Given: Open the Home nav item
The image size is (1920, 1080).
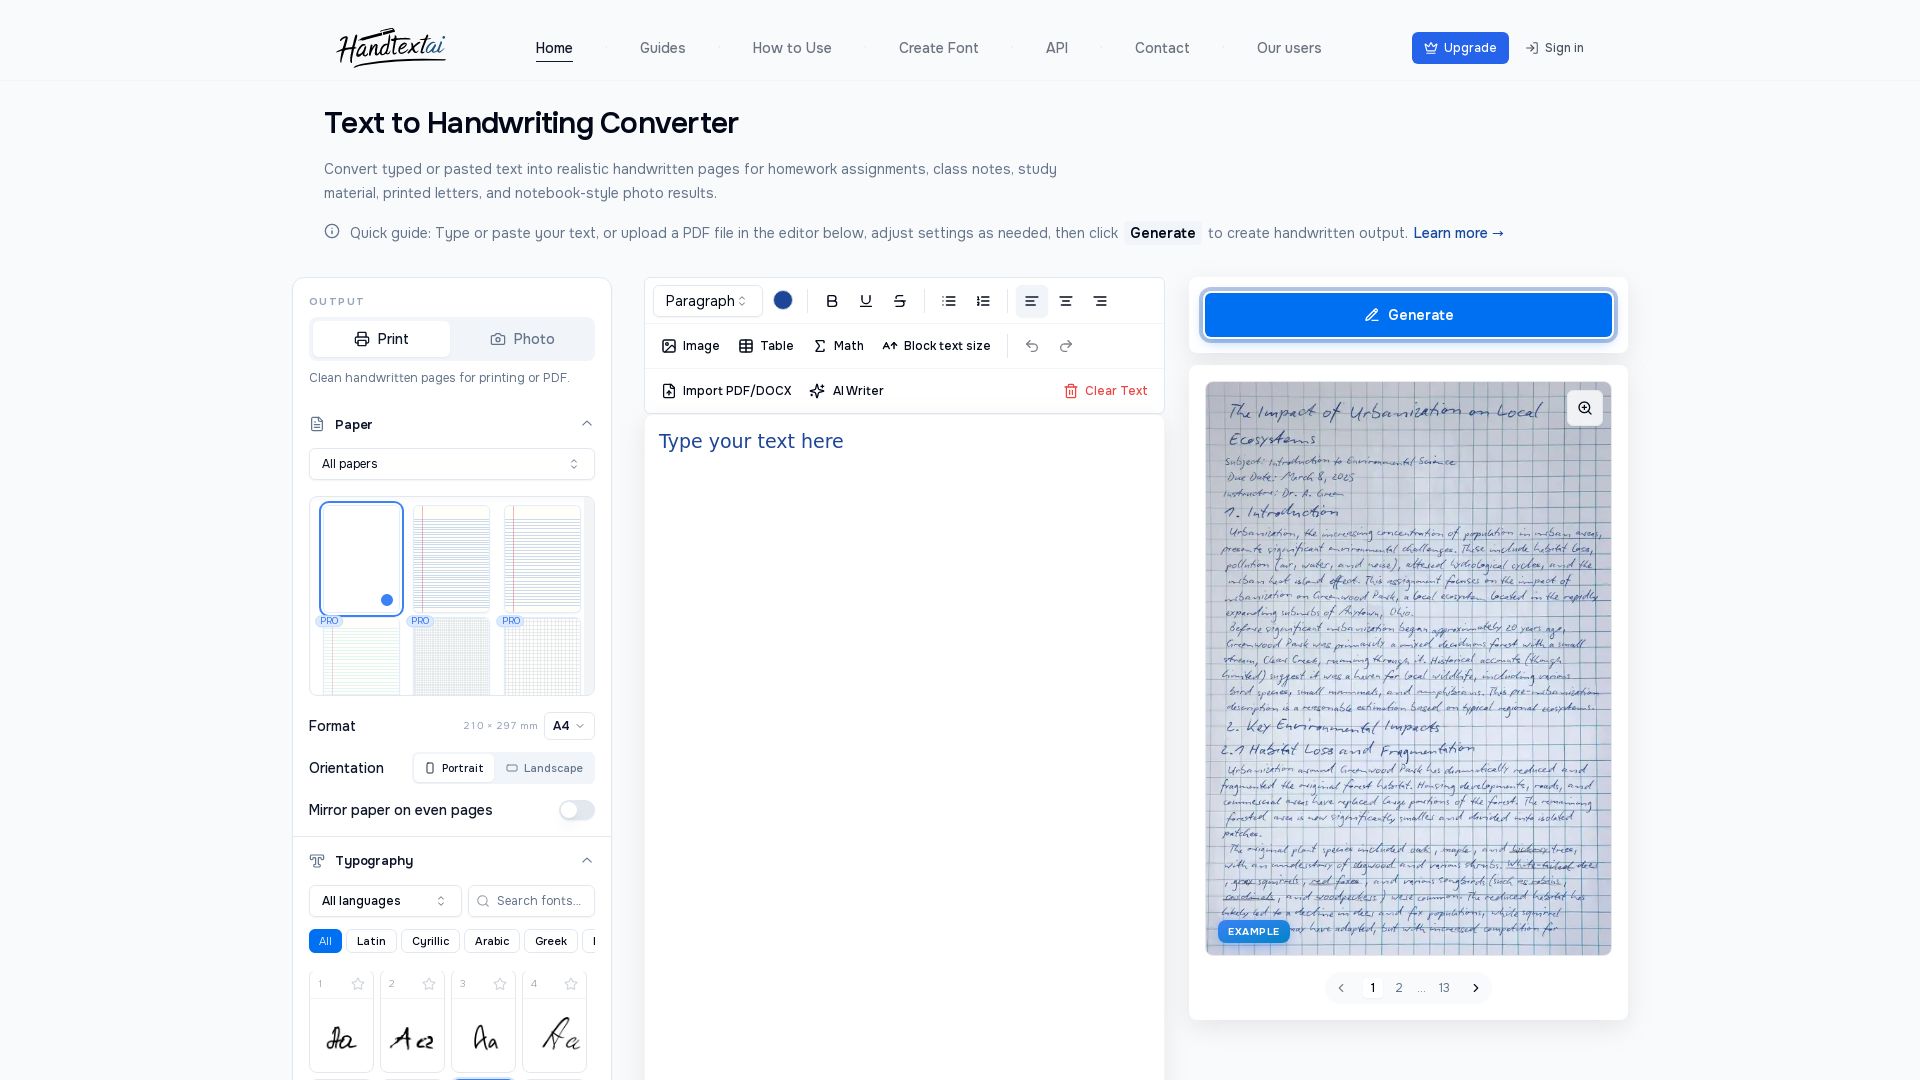Looking at the screenshot, I should click(554, 48).
